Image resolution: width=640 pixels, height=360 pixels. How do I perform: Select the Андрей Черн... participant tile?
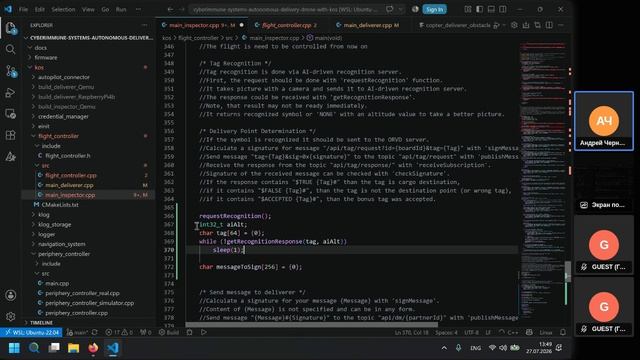[x=604, y=121]
